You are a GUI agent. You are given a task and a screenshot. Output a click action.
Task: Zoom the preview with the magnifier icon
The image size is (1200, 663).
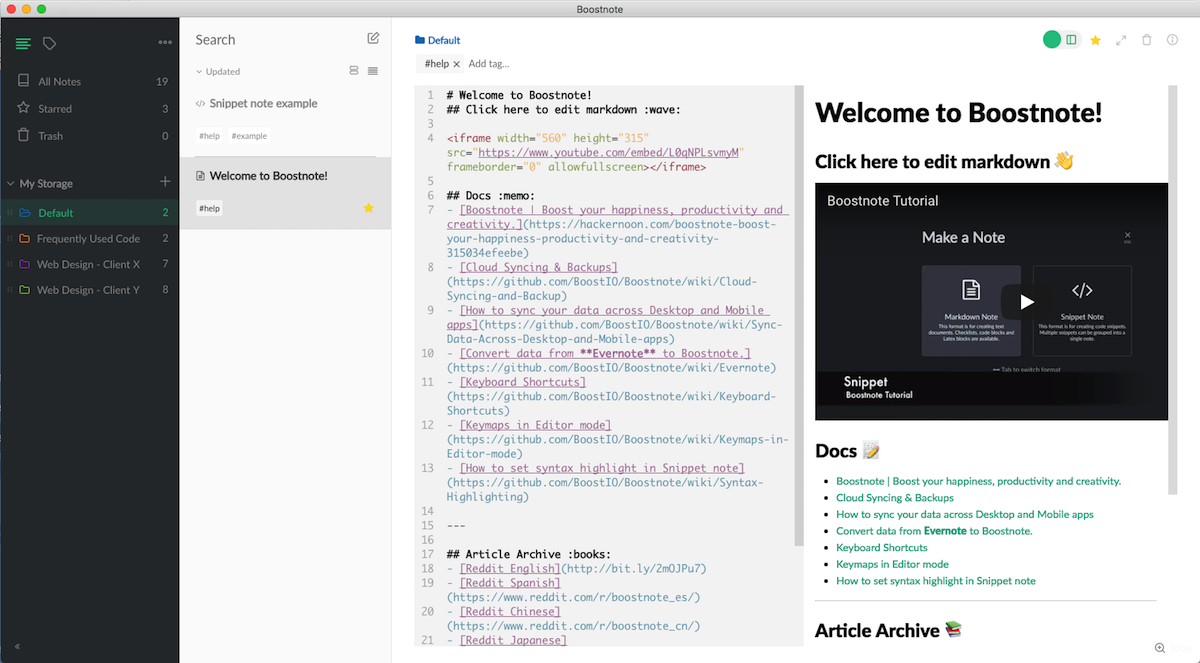(1159, 648)
